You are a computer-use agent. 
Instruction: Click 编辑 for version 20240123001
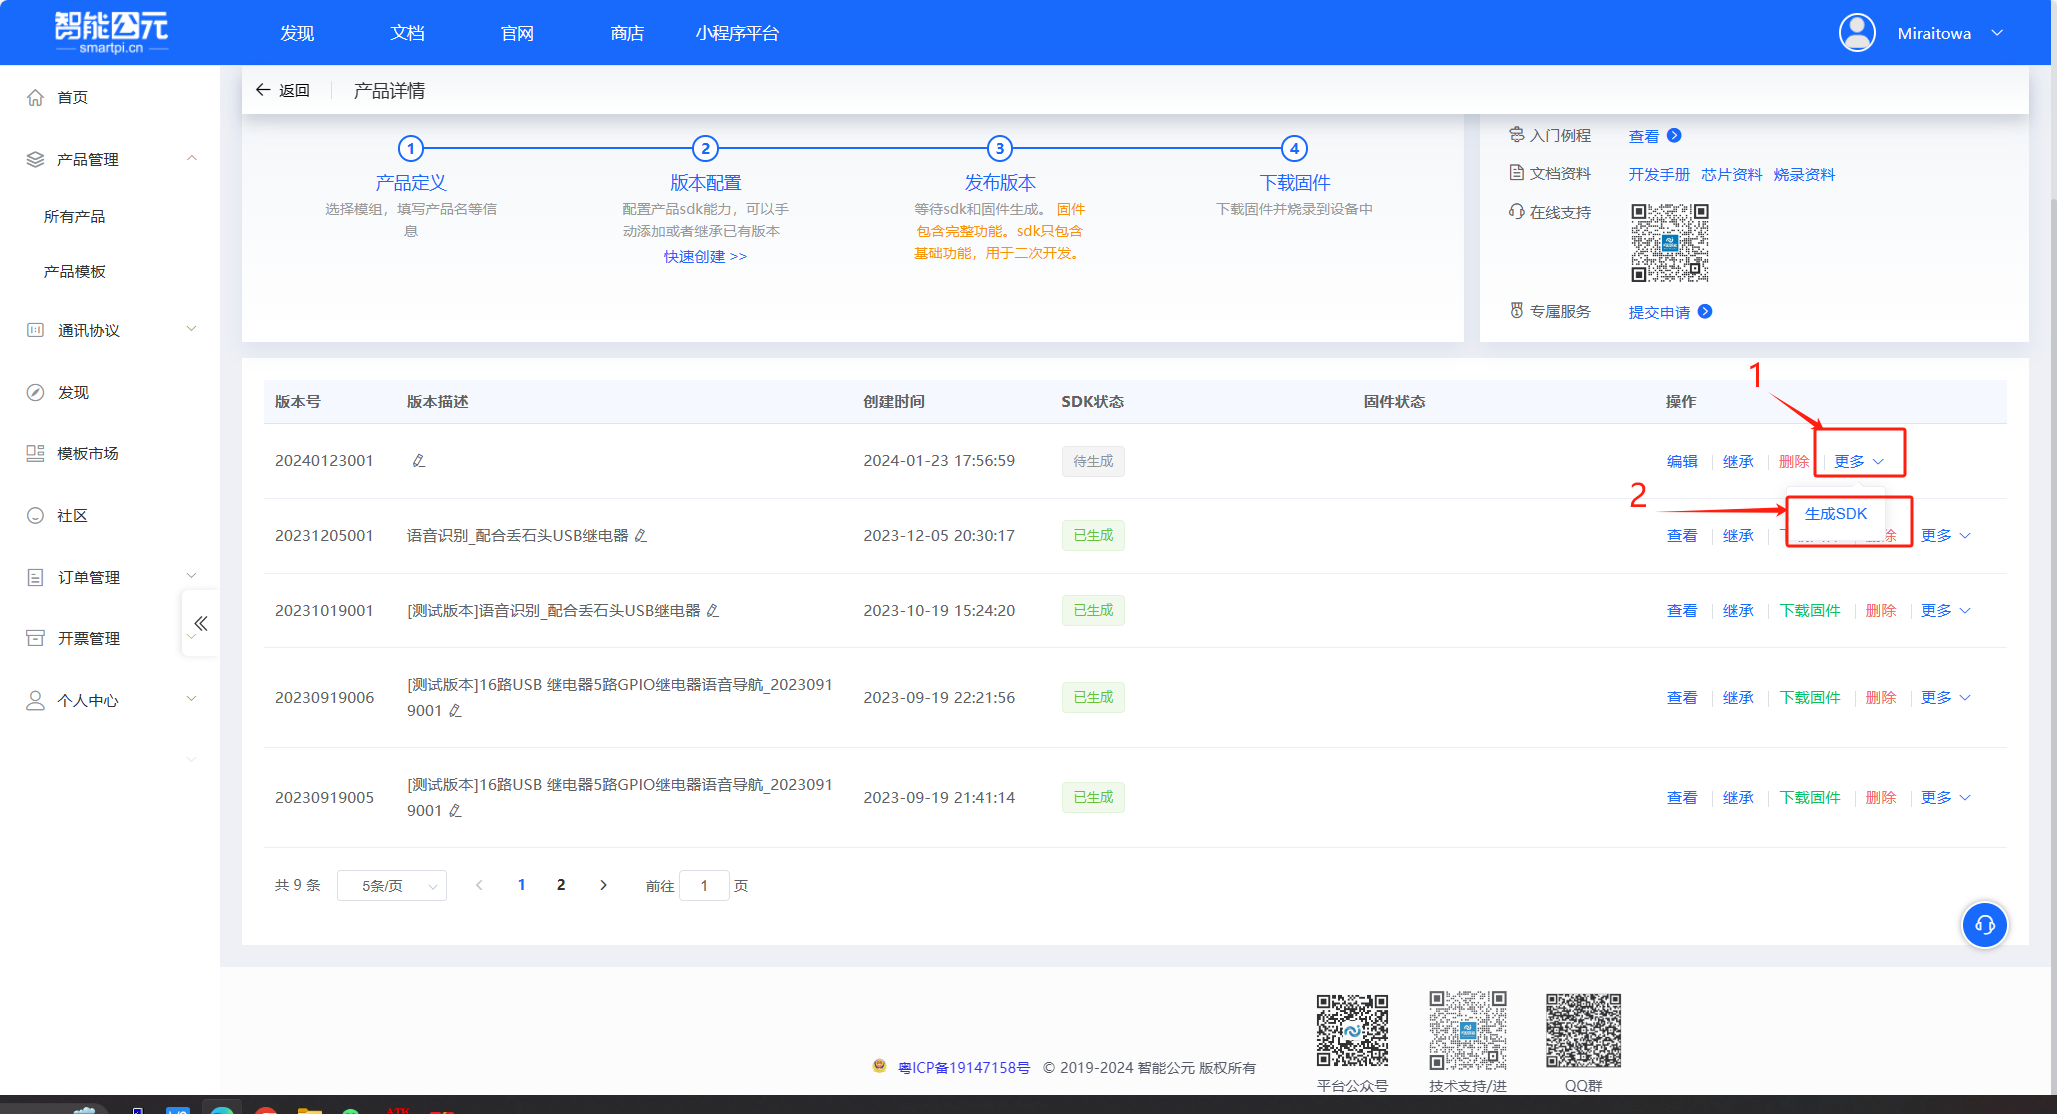point(1682,461)
